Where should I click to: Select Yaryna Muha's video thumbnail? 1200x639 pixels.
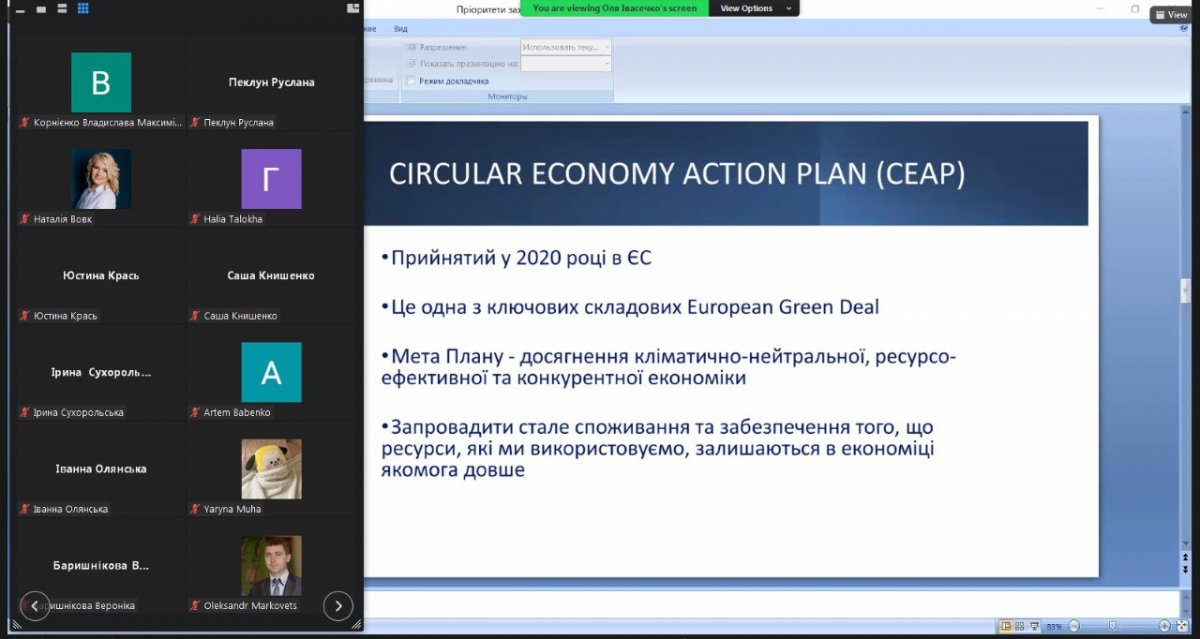click(x=271, y=469)
